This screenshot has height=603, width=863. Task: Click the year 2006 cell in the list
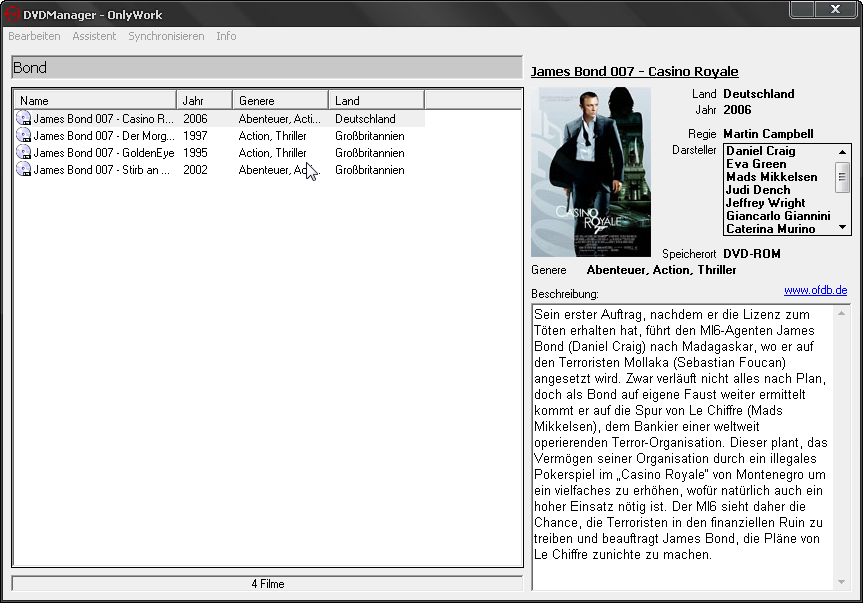point(195,119)
